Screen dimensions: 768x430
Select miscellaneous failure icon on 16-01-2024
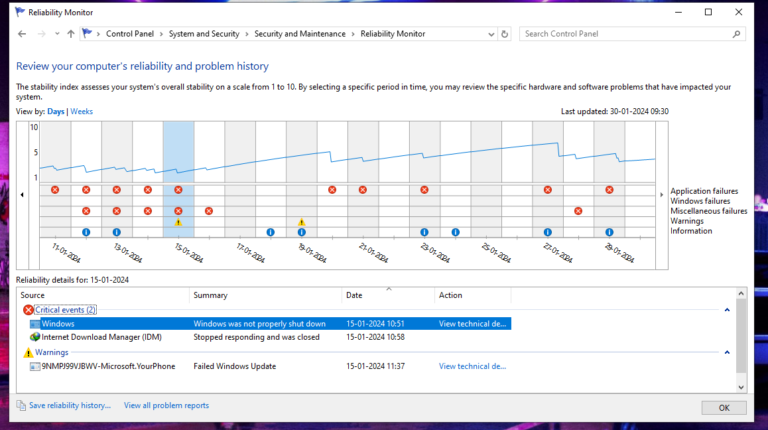pyautogui.click(x=209, y=211)
